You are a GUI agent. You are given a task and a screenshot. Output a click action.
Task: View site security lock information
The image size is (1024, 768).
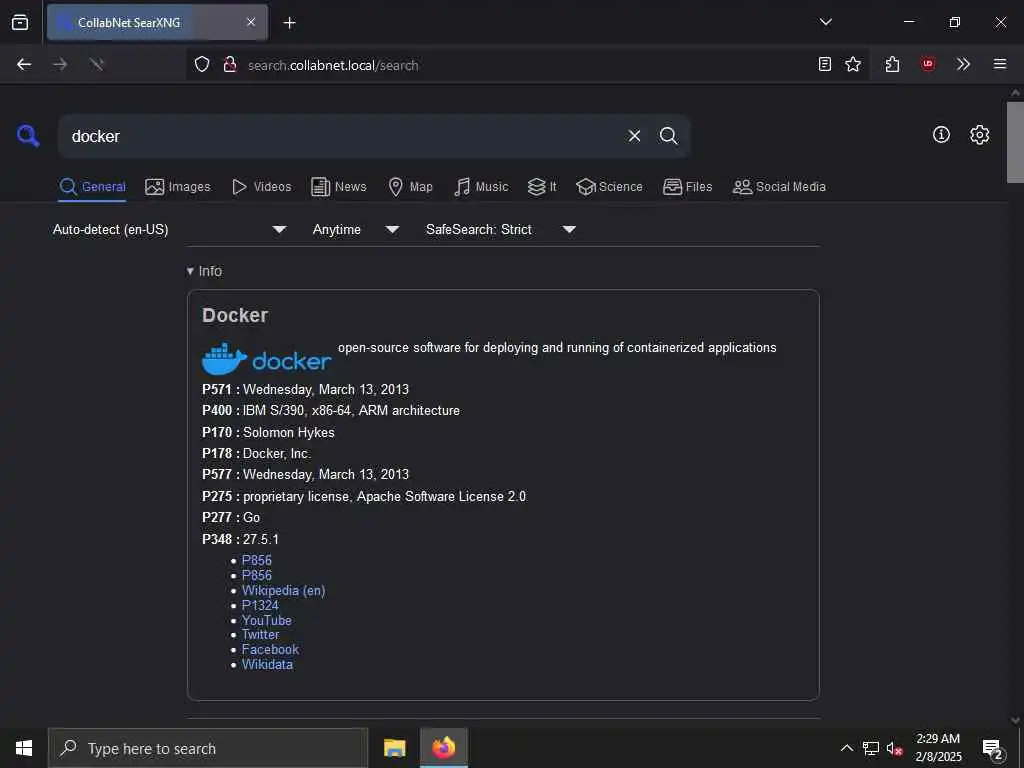tap(229, 64)
